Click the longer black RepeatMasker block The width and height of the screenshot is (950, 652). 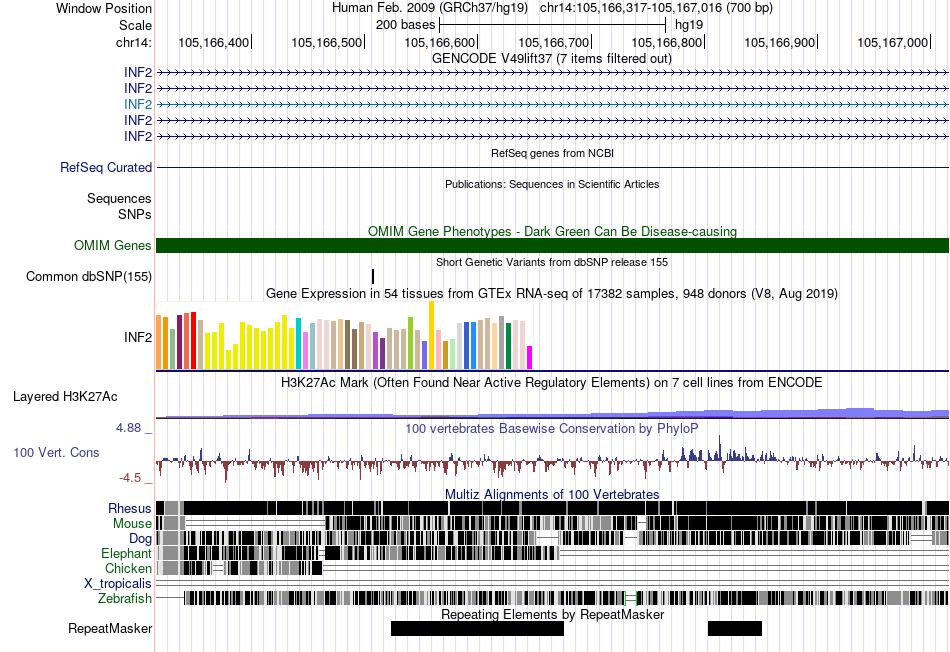click(x=477, y=628)
